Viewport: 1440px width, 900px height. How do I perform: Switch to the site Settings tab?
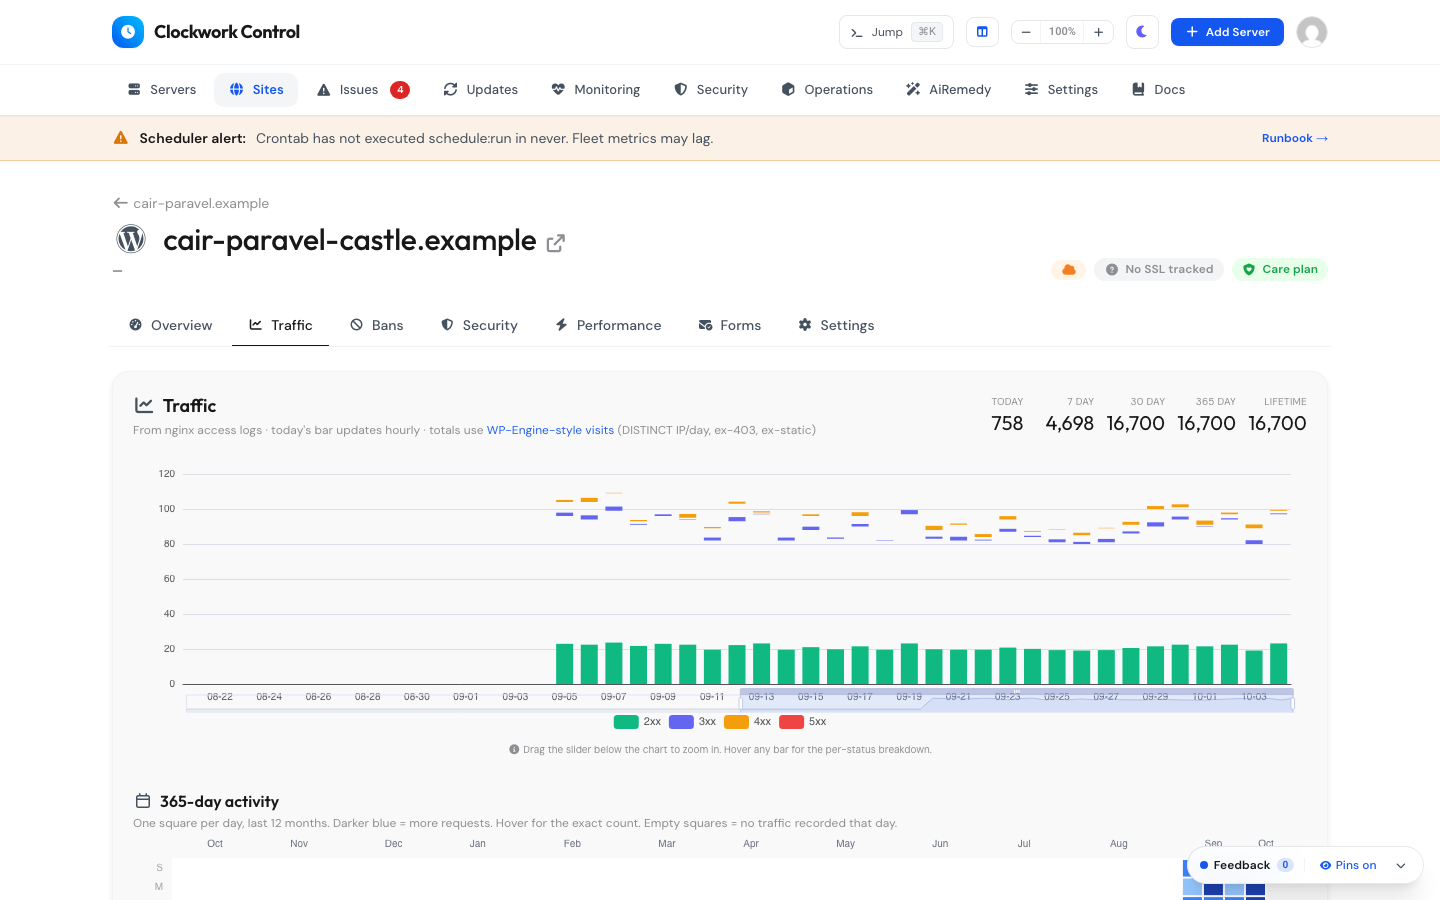coord(837,325)
